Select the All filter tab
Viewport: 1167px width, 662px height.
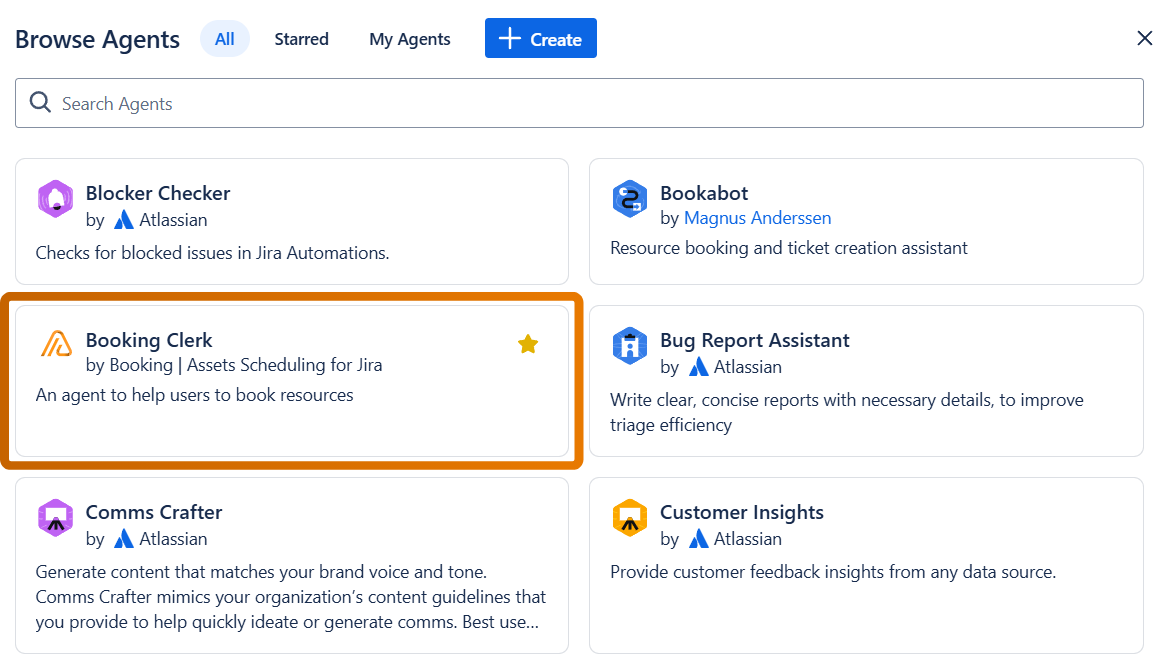pyautogui.click(x=225, y=39)
